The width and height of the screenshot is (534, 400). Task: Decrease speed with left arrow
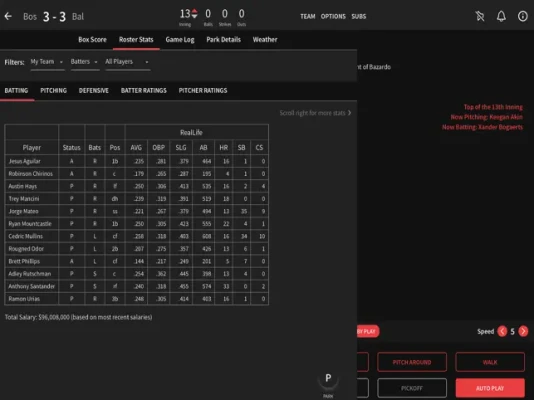[x=502, y=331]
